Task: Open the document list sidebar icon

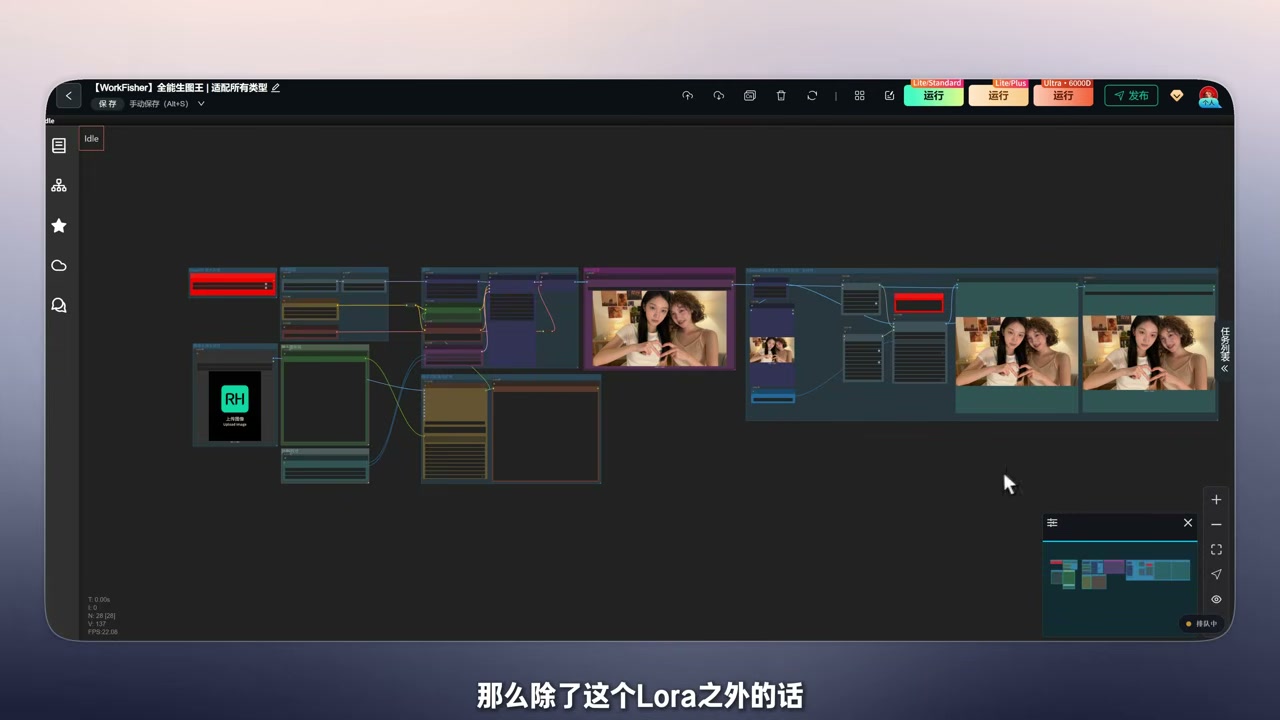Action: click(x=59, y=146)
